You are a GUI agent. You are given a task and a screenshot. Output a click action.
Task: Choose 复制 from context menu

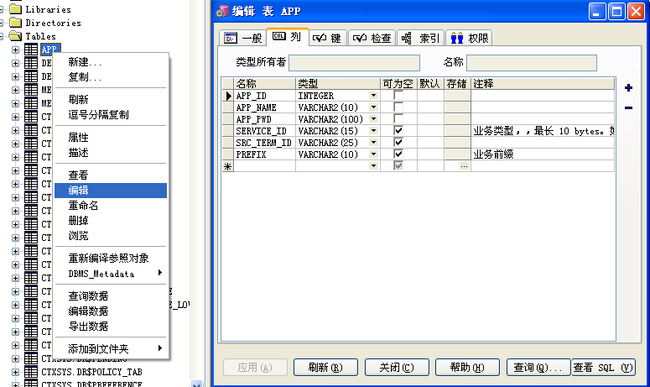pyautogui.click(x=111, y=77)
